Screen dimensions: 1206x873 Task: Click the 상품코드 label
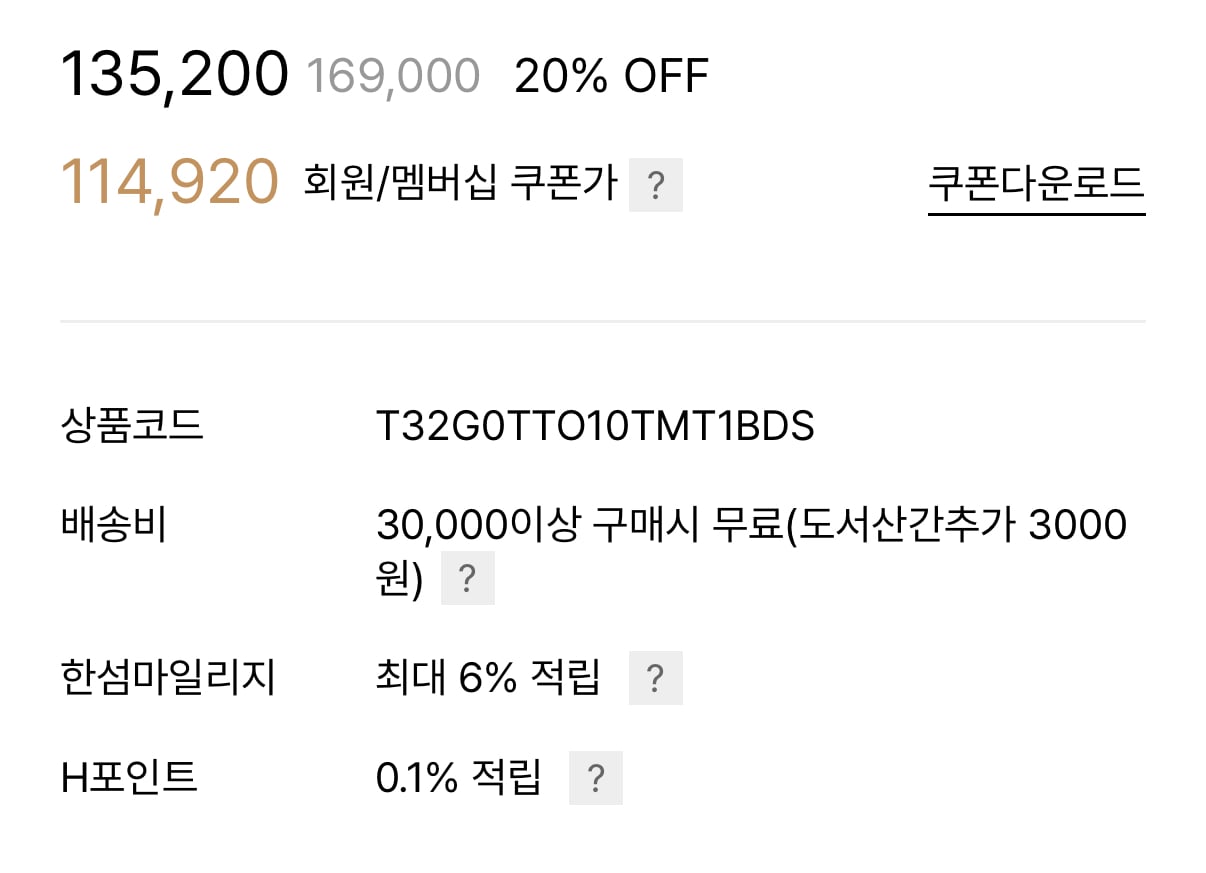tap(132, 427)
